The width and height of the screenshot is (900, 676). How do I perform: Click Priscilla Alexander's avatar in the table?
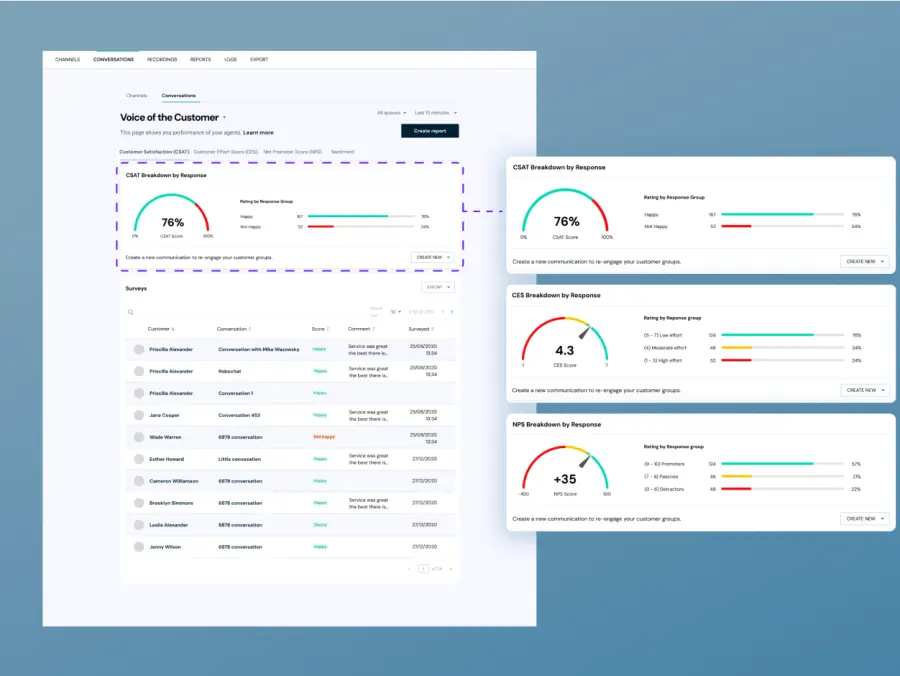(x=137, y=349)
